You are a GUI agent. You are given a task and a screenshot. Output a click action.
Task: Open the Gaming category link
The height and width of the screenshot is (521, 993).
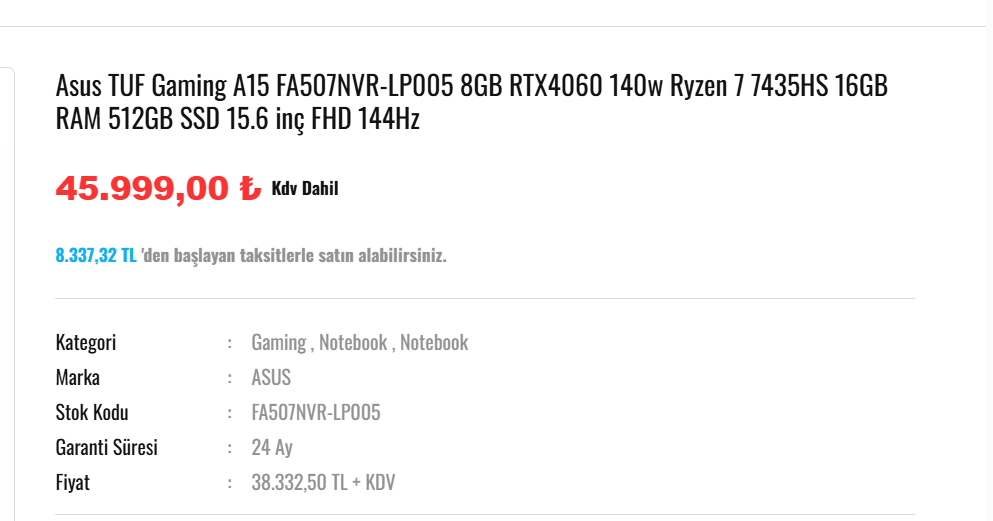[279, 342]
